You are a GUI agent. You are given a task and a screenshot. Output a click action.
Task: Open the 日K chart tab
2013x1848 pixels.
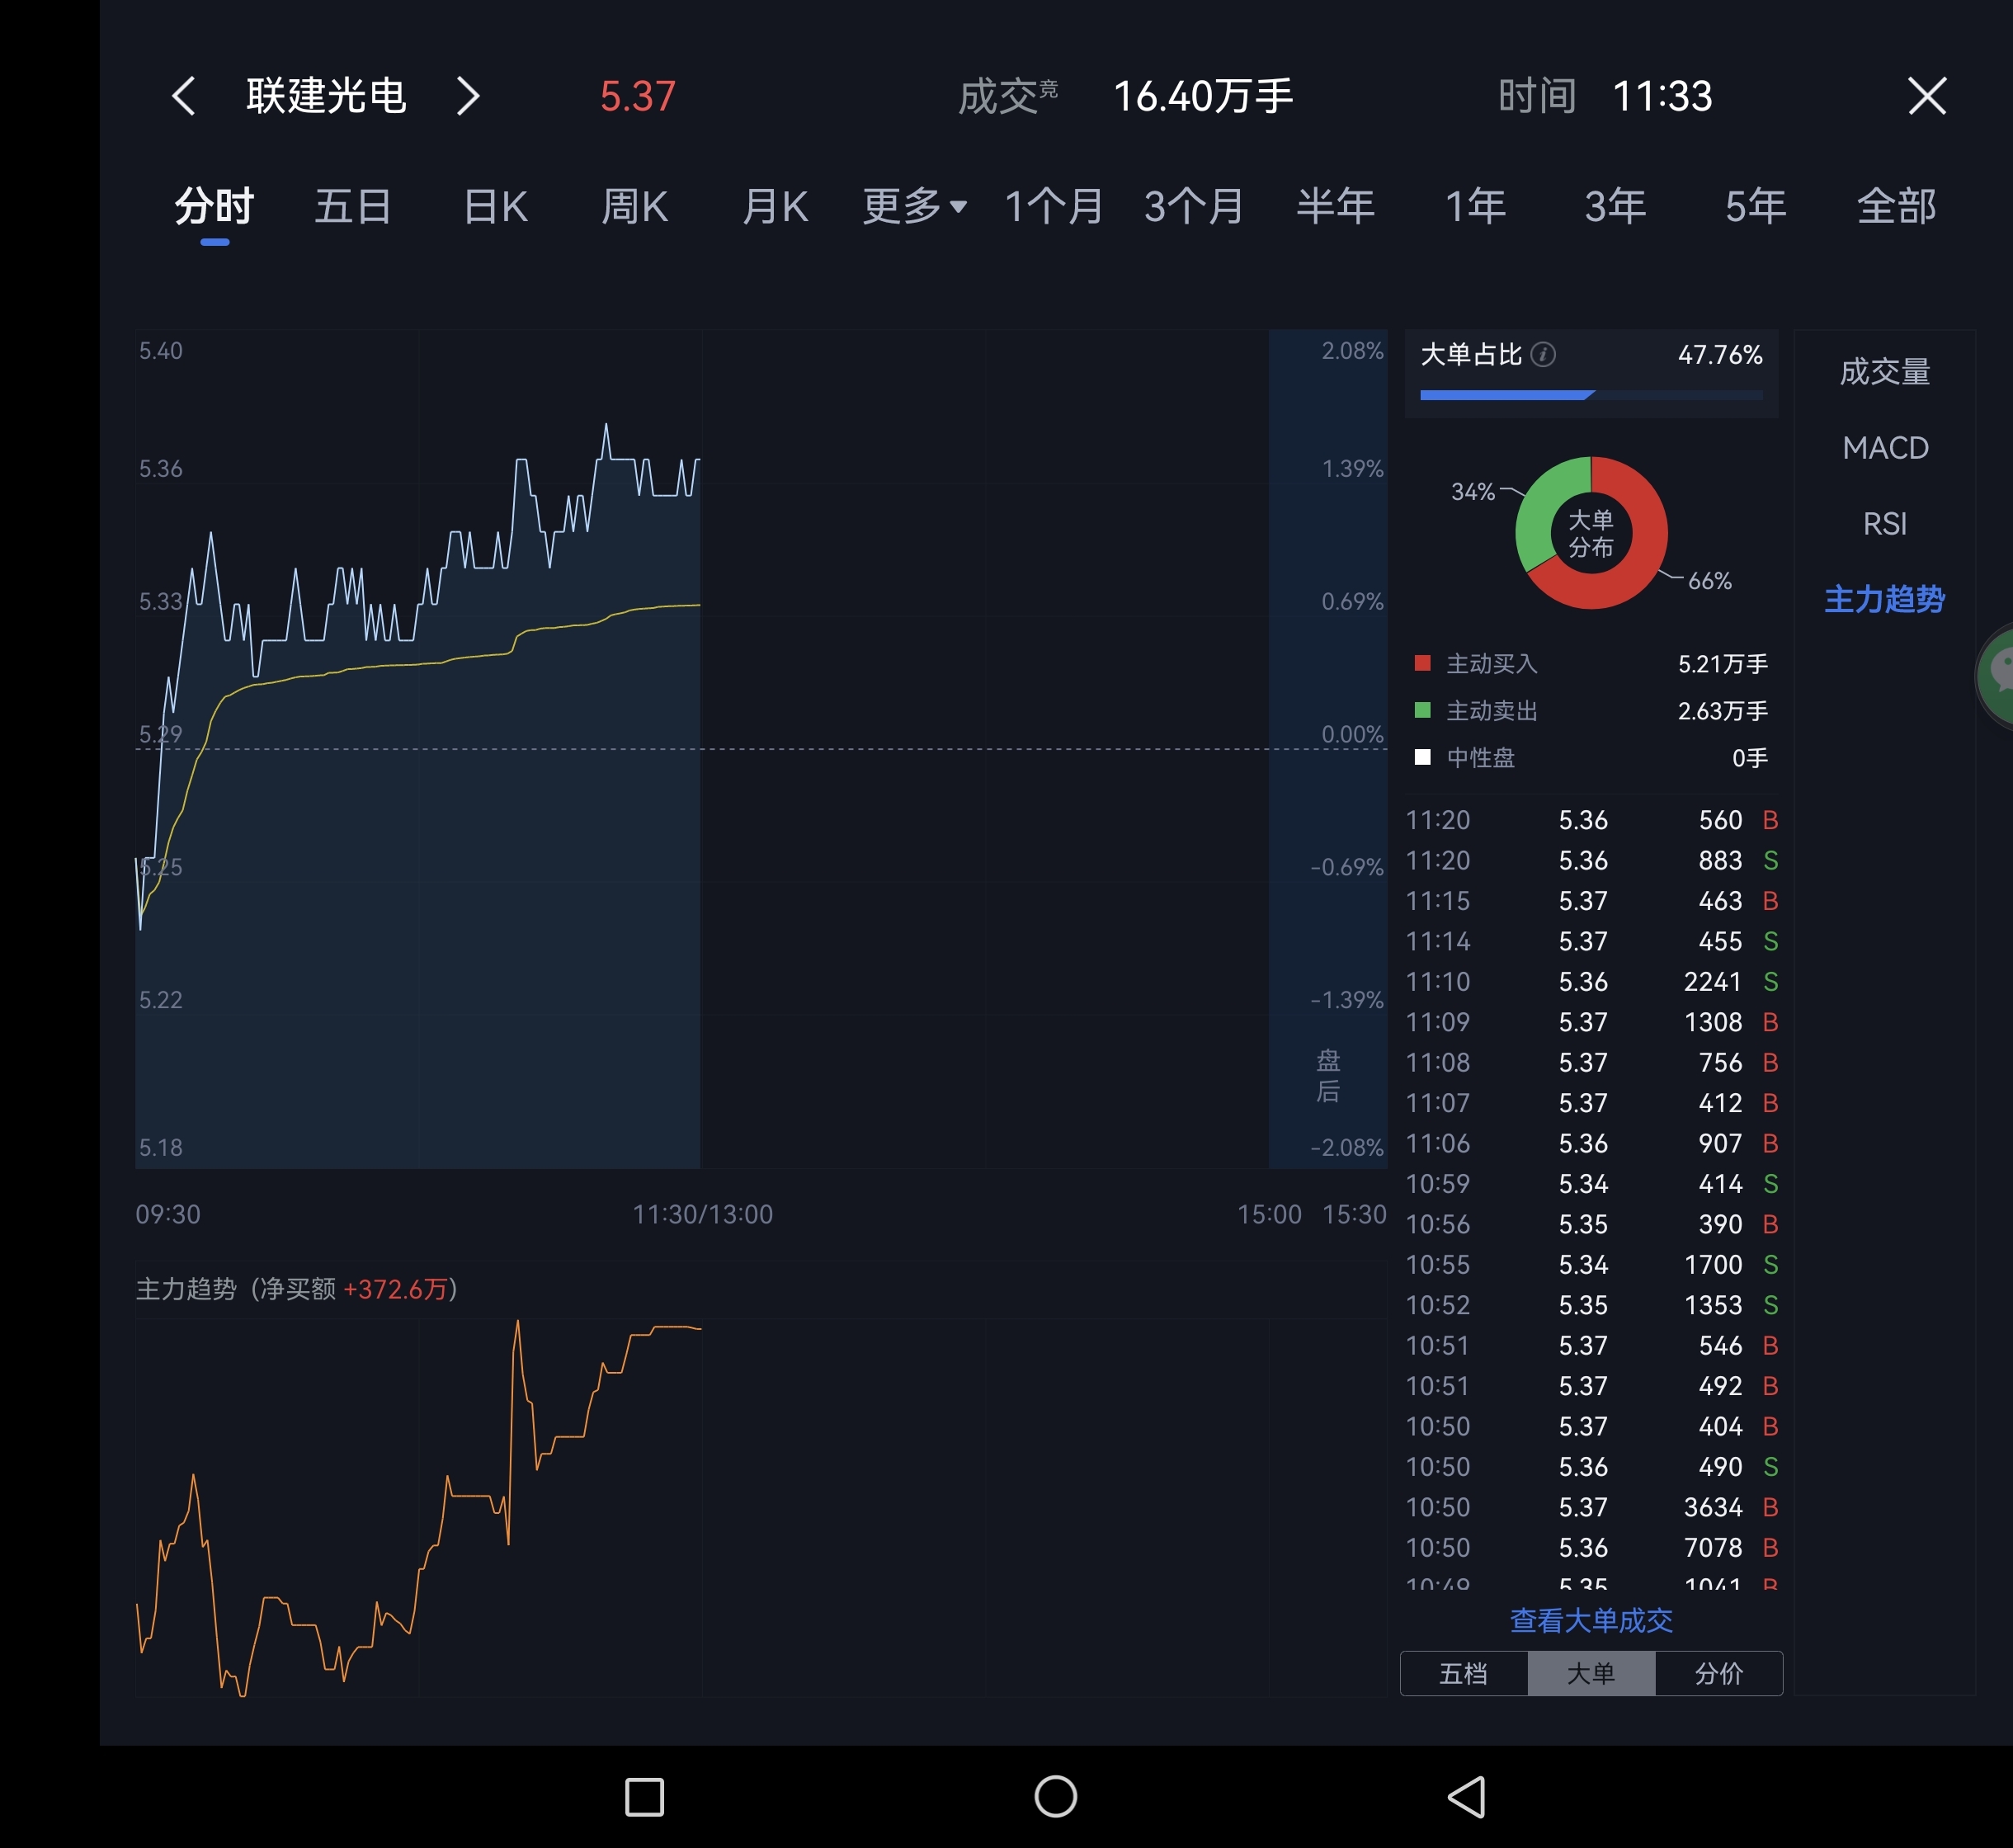coord(495,207)
